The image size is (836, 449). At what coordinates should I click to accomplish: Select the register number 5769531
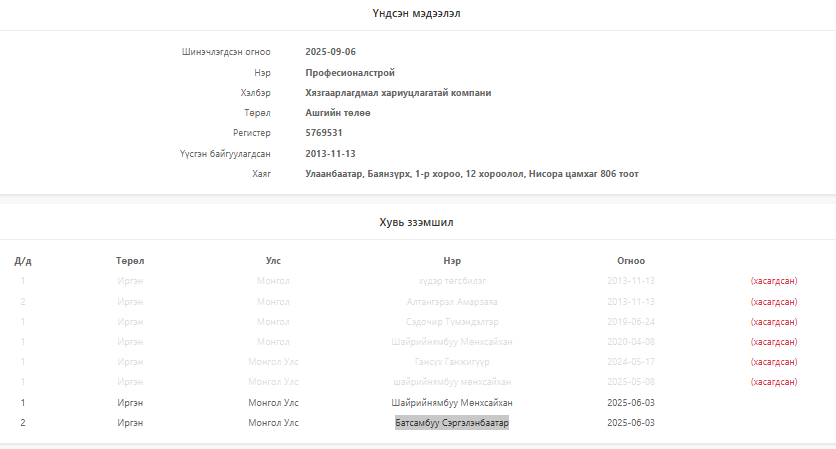(x=324, y=133)
